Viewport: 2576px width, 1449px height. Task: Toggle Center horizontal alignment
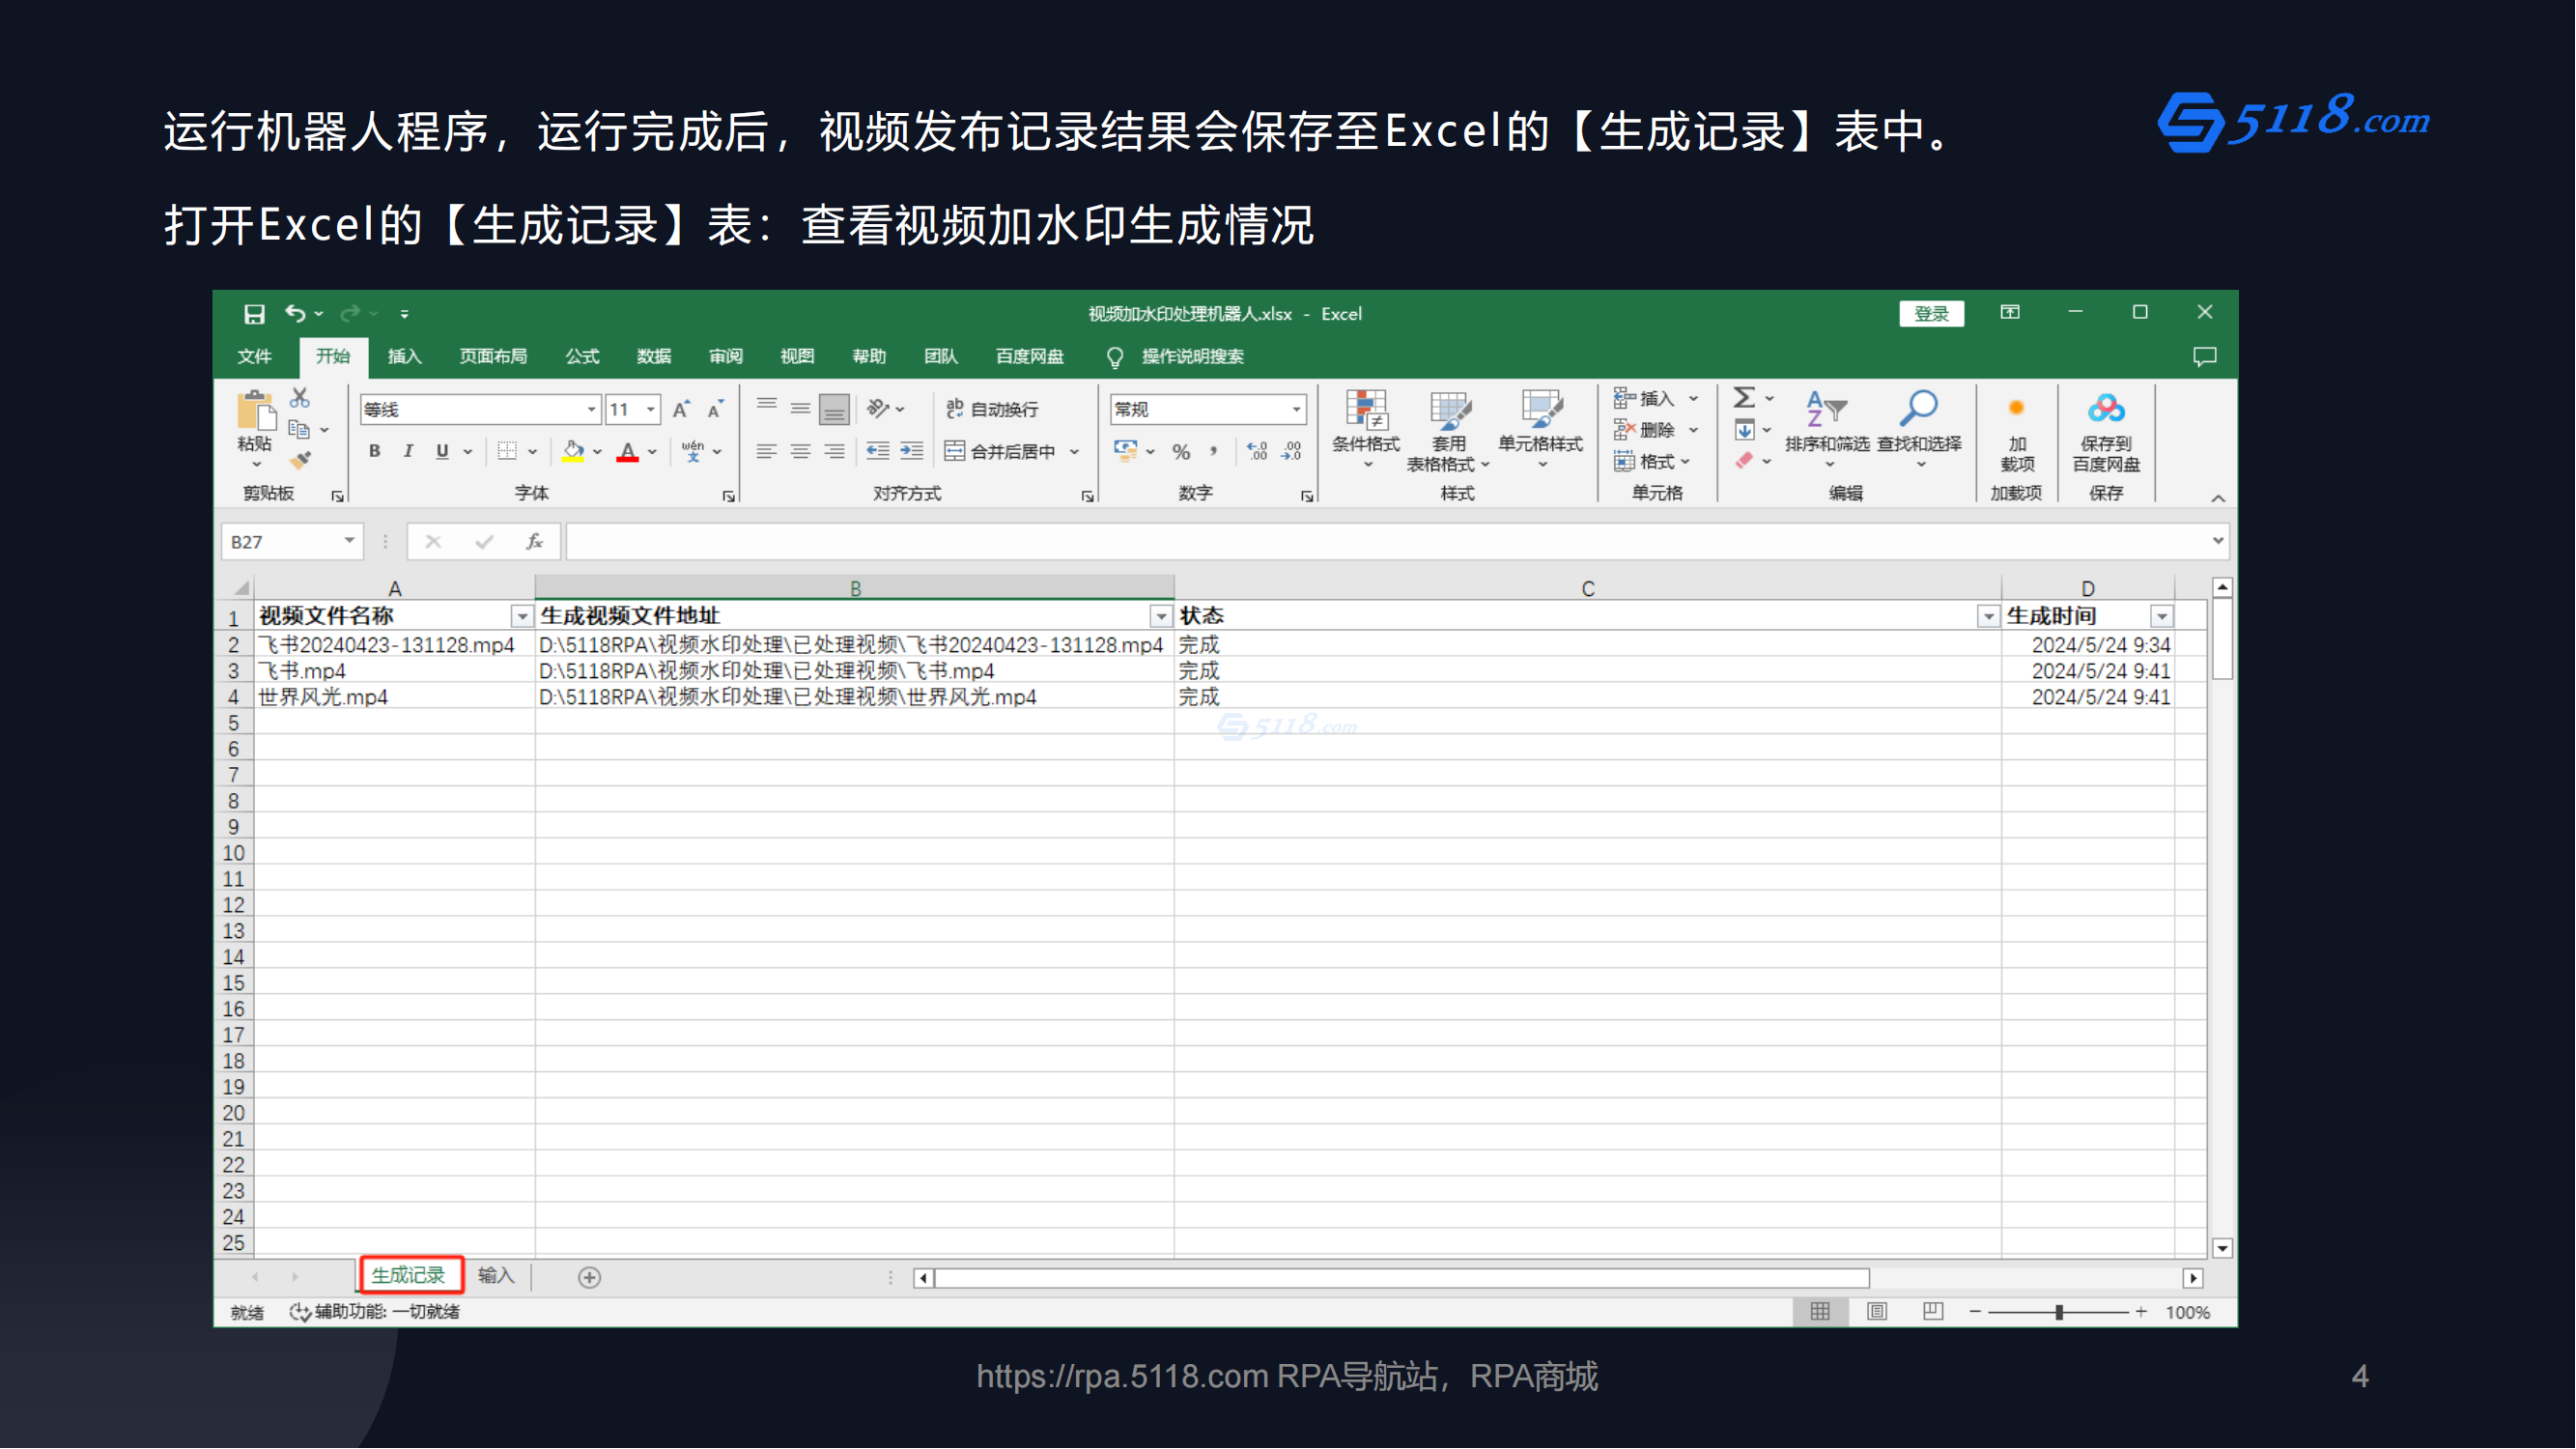click(800, 452)
